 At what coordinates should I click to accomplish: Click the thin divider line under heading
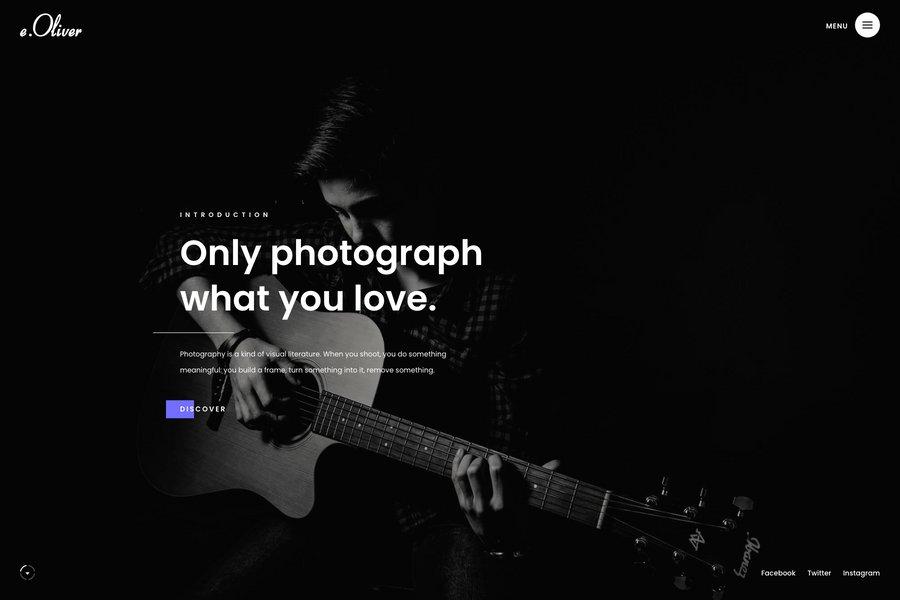click(x=193, y=332)
